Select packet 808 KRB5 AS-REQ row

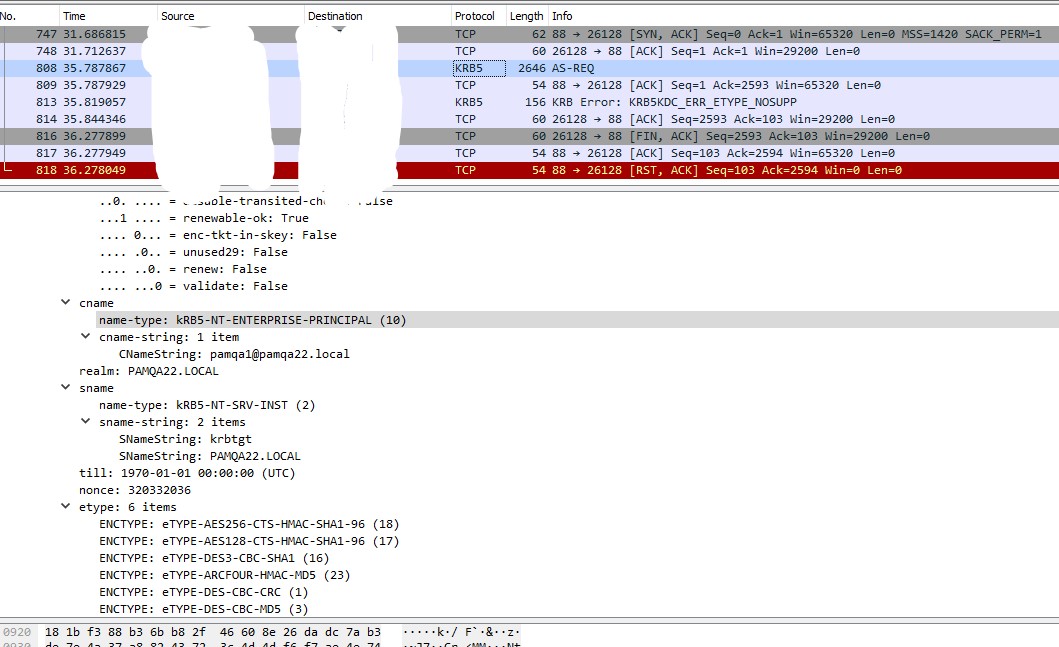530,68
